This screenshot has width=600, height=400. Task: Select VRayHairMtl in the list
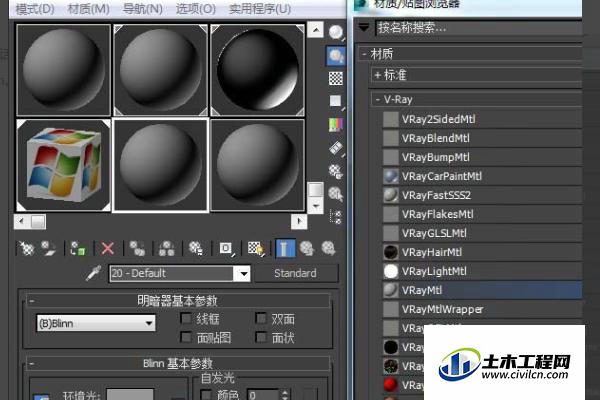[x=483, y=252]
